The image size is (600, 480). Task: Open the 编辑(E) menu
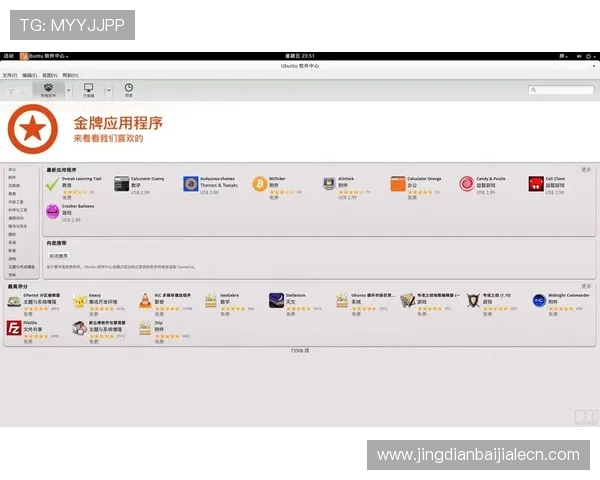click(29, 75)
